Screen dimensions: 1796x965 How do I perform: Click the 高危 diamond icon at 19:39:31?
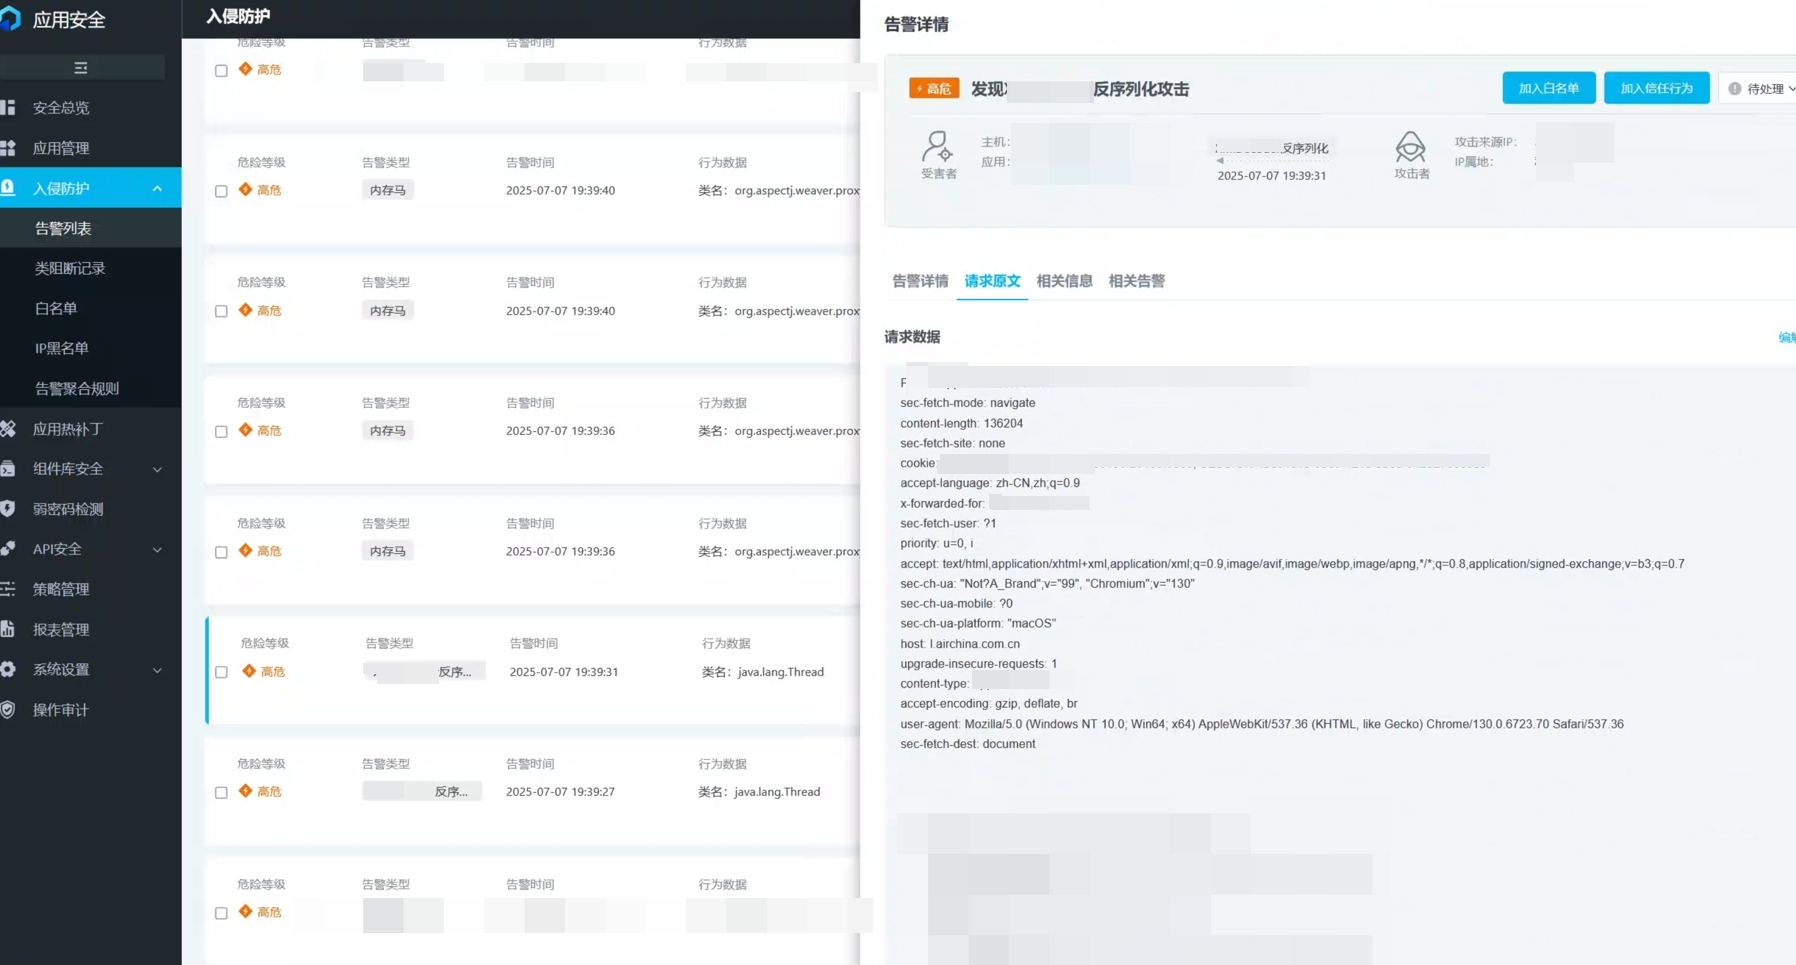[x=249, y=671]
